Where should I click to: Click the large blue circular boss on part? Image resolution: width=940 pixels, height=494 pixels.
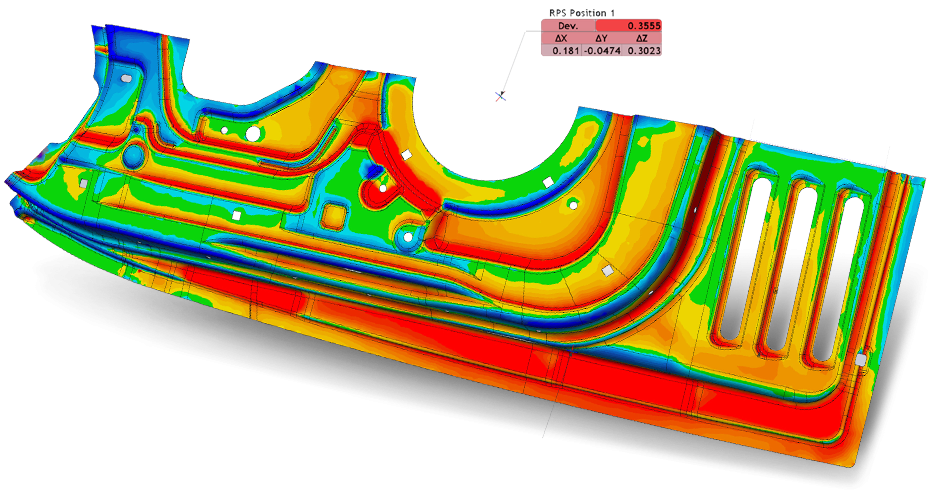coord(134,156)
